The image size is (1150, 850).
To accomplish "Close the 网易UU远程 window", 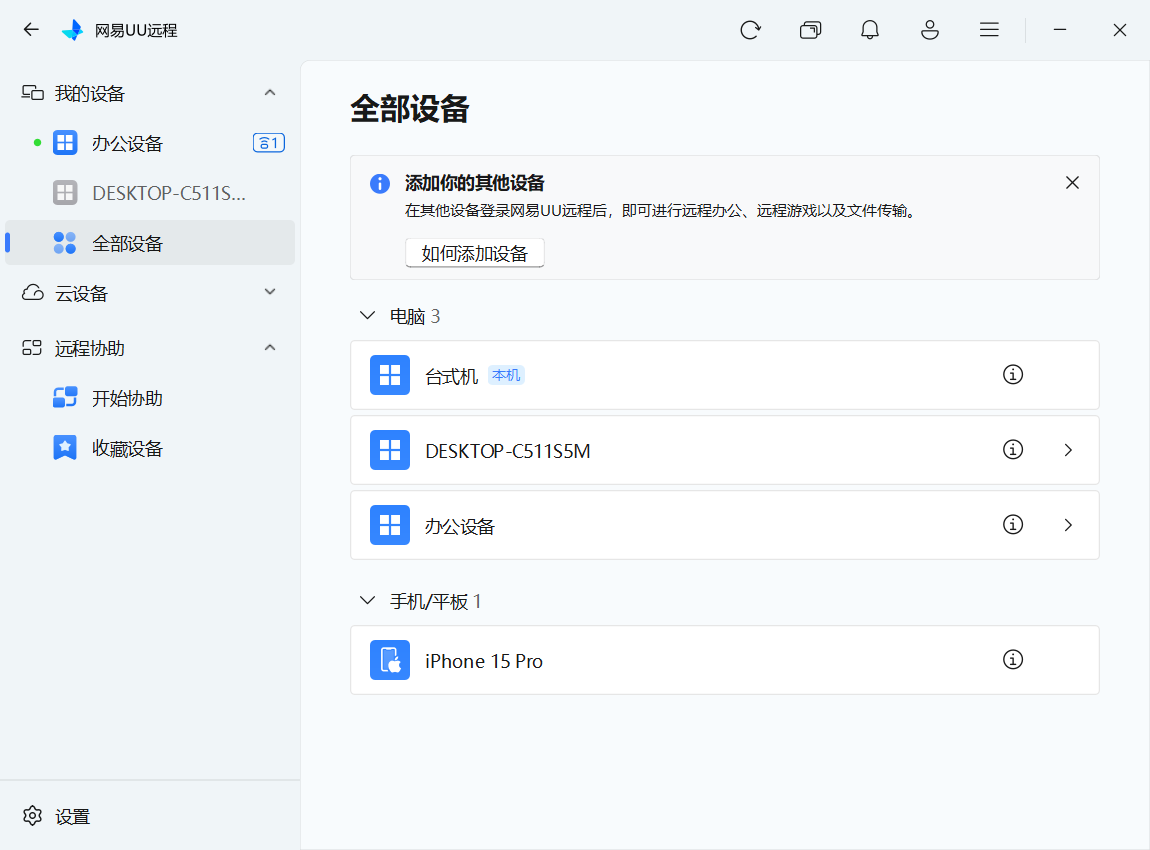I will coord(1120,30).
